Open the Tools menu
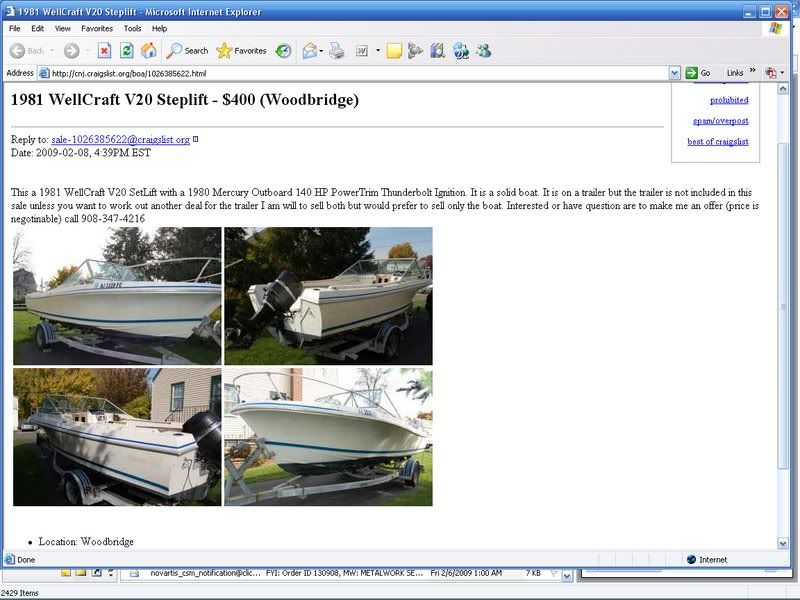Viewport: 800px width, 600px height. click(133, 29)
